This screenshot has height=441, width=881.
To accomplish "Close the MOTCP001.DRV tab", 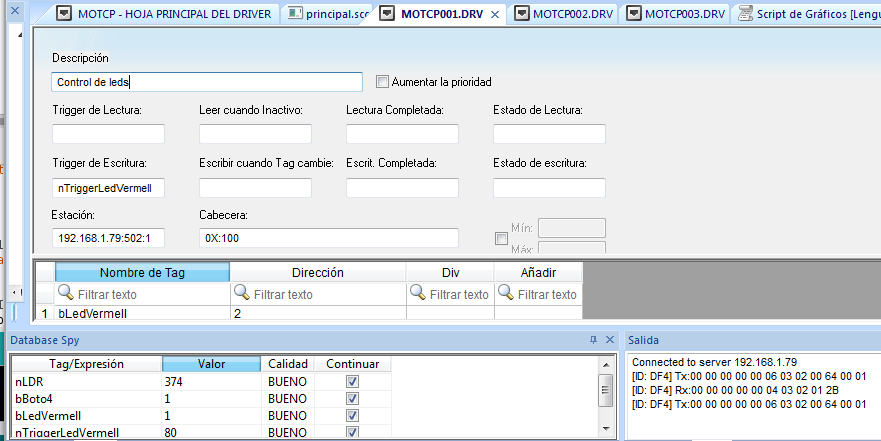I will pyautogui.click(x=495, y=15).
